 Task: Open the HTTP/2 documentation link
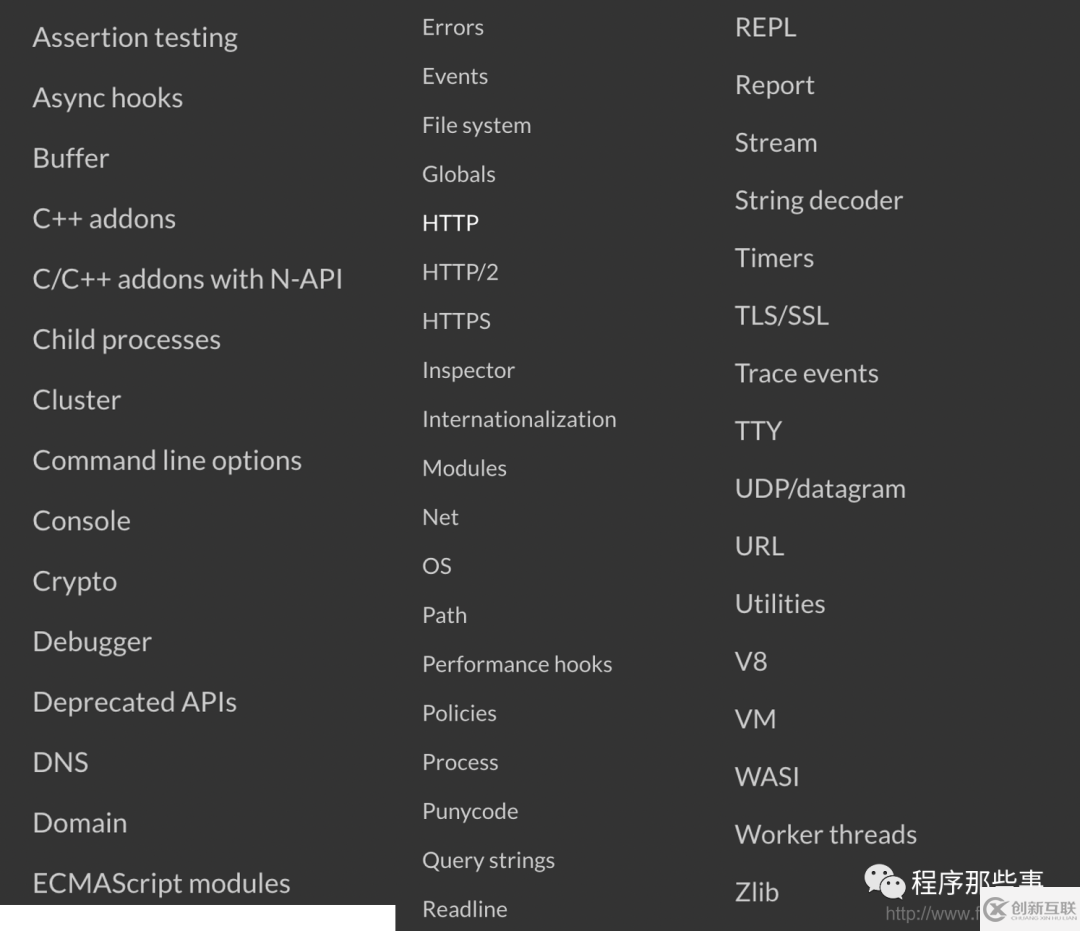pos(460,272)
